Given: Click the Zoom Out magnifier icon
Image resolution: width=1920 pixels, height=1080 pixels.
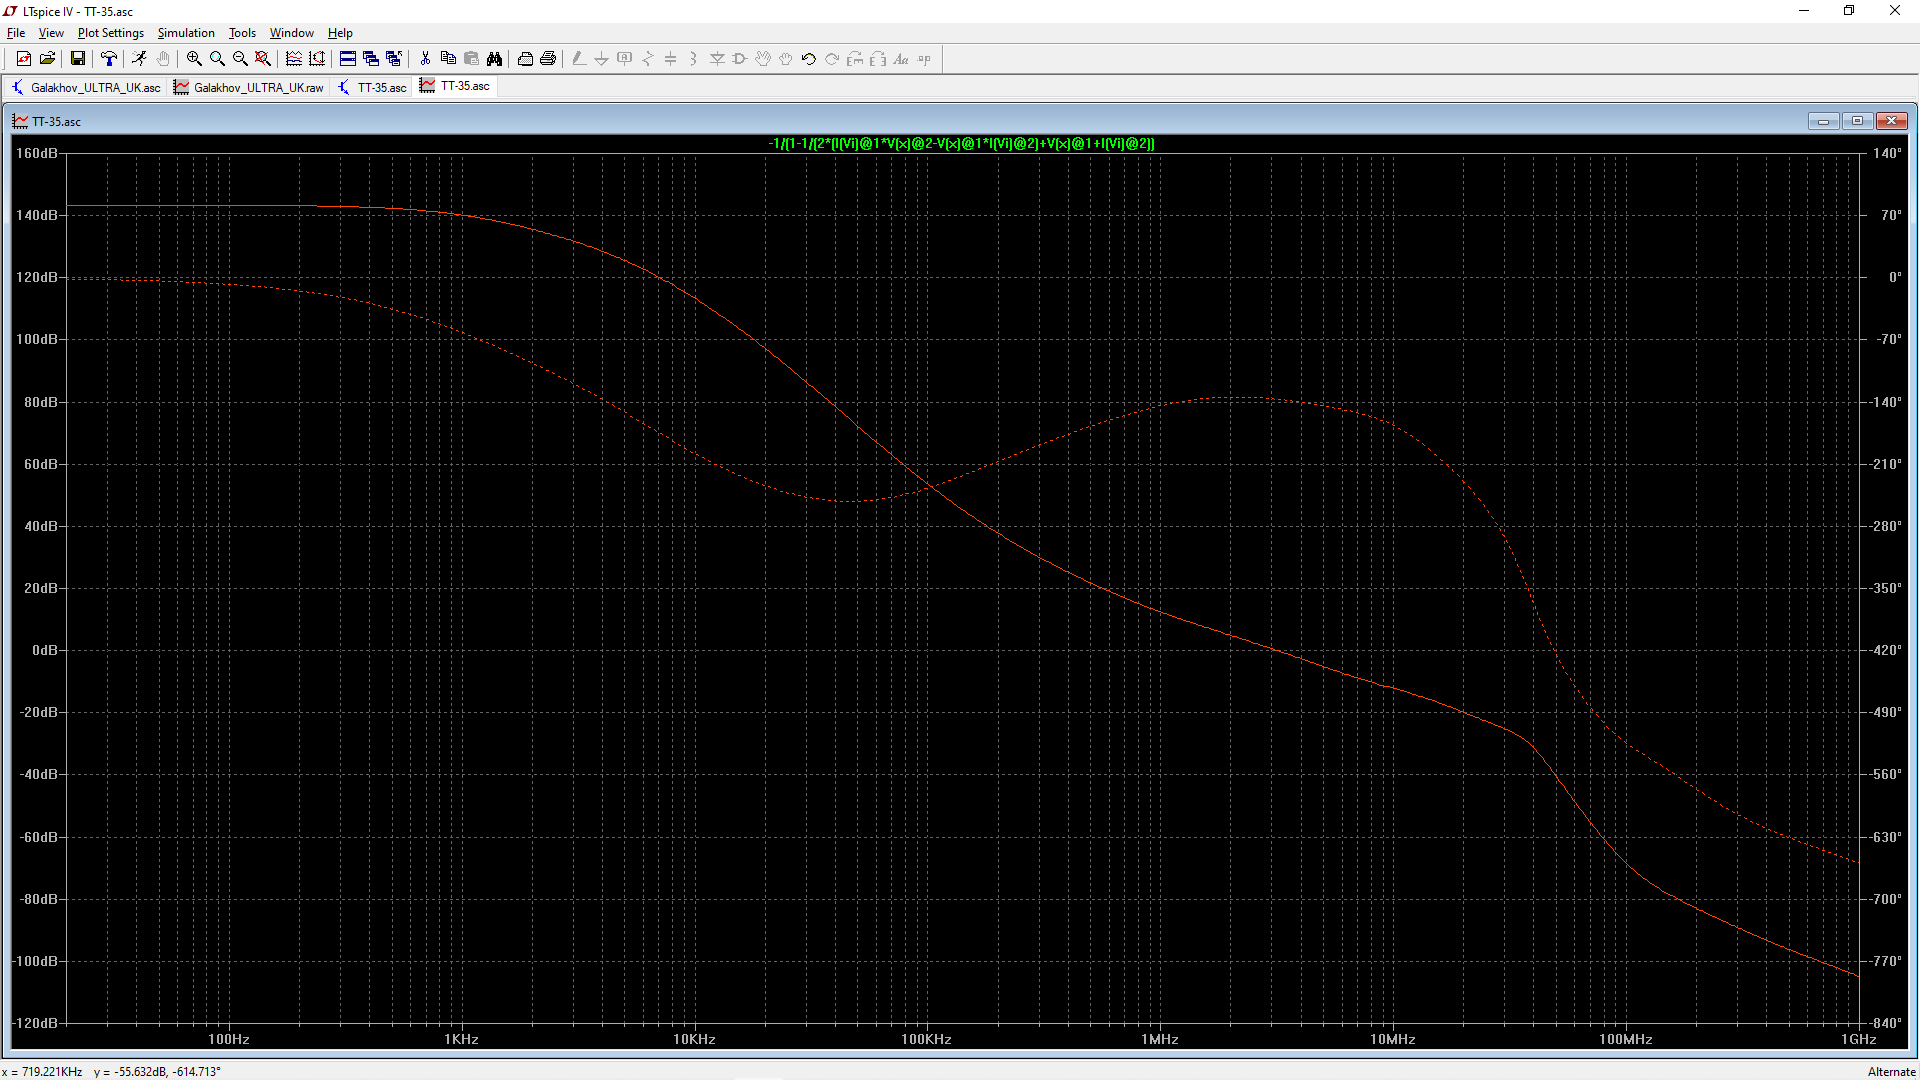Looking at the screenshot, I should point(240,59).
